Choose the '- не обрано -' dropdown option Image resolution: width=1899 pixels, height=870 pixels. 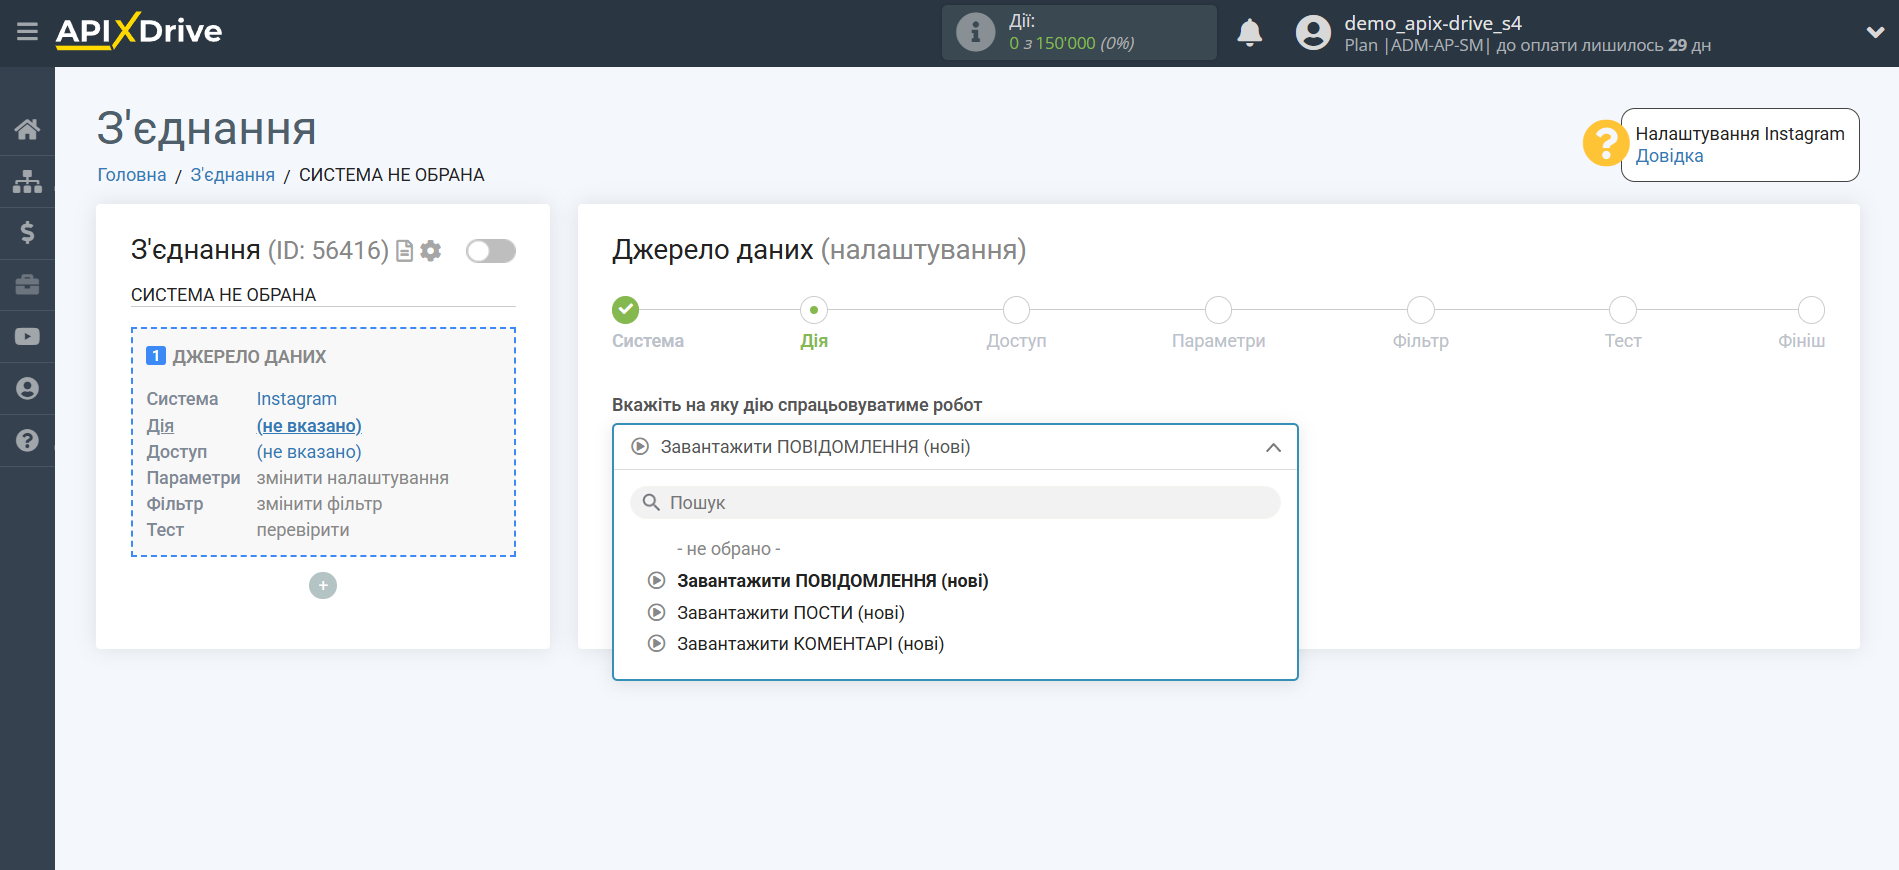point(728,549)
